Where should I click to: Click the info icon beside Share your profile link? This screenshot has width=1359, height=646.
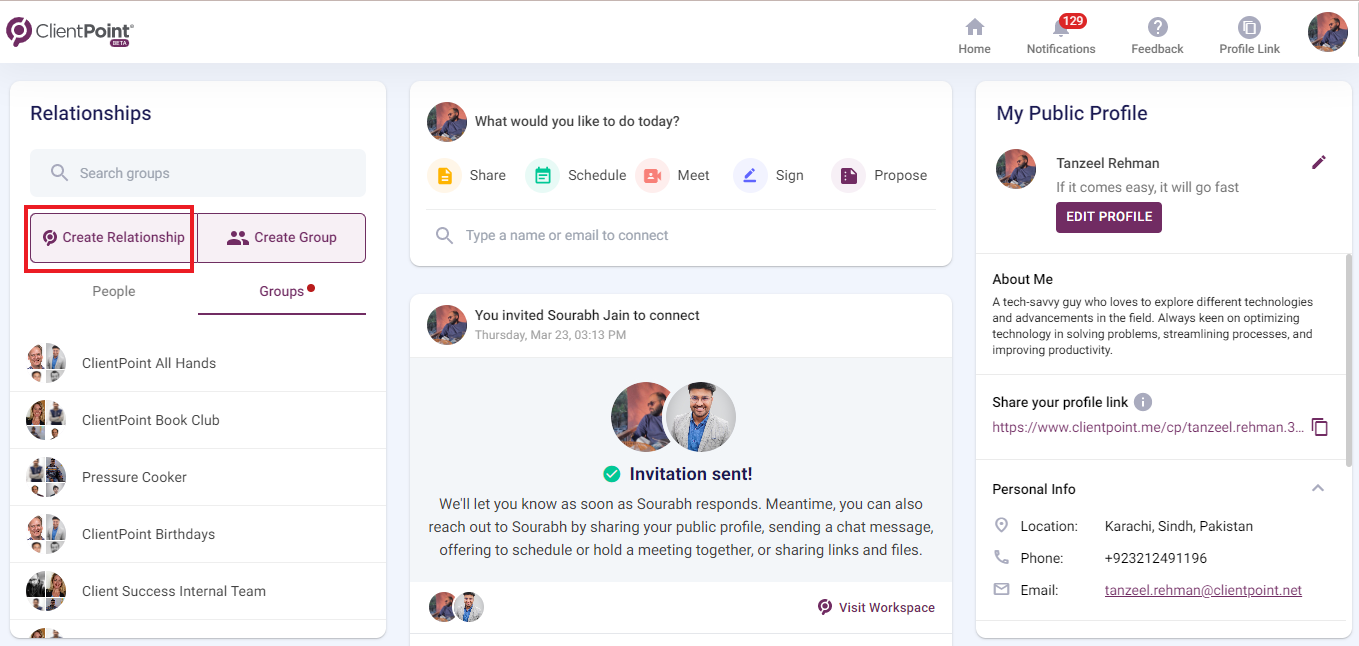1143,402
